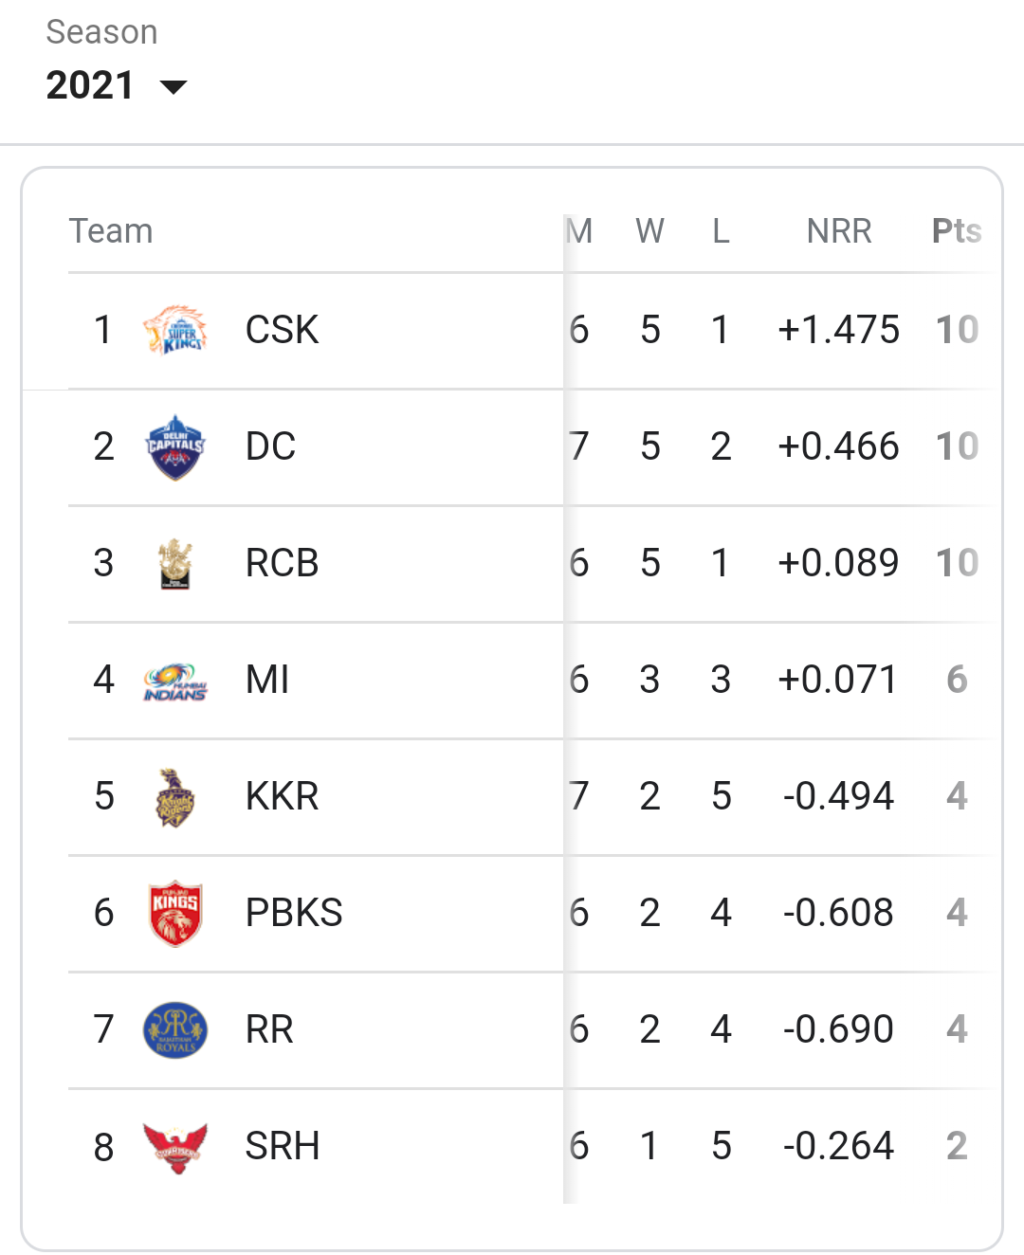Click the Punjab Kings logo
1024x1255 pixels.
pos(175,913)
